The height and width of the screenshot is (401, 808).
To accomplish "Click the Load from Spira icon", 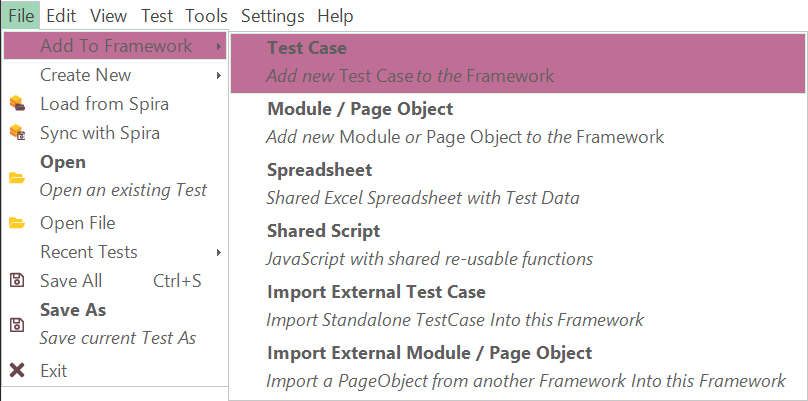I will [17, 104].
